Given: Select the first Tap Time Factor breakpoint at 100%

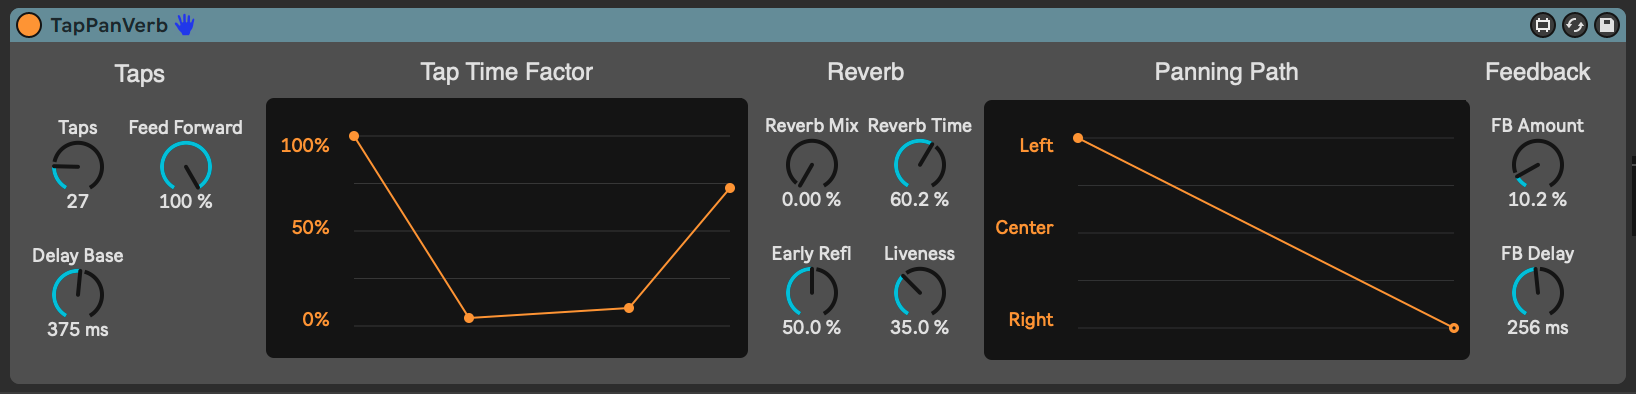Looking at the screenshot, I should point(354,136).
